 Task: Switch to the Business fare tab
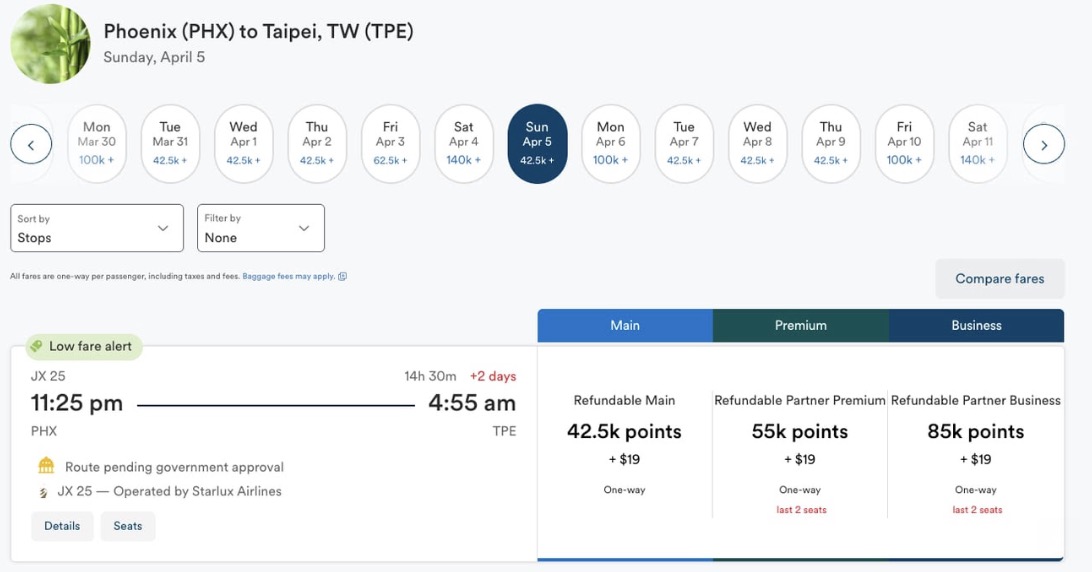coord(976,325)
